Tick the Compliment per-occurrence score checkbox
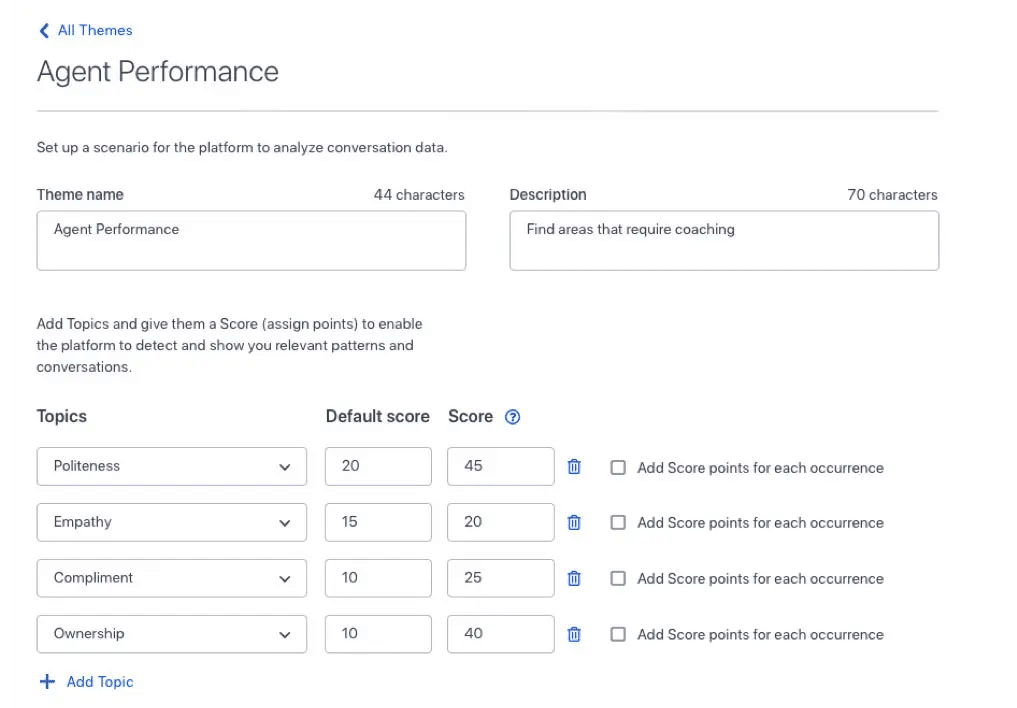Image resolution: width=1017 pixels, height=708 pixels. click(x=618, y=578)
